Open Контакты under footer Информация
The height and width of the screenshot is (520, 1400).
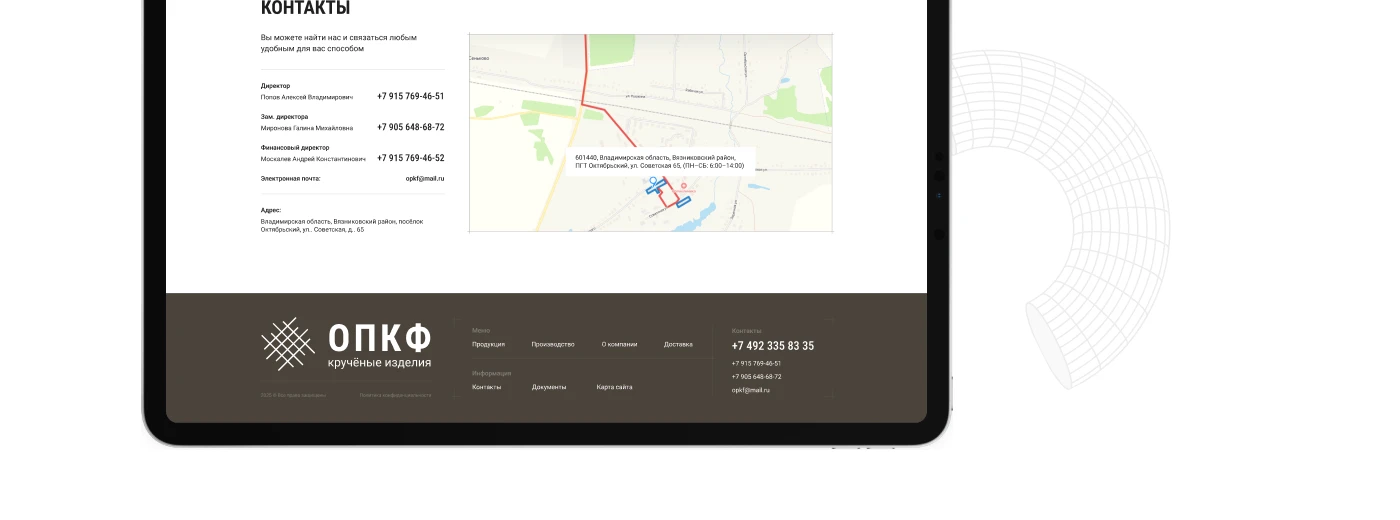point(487,387)
